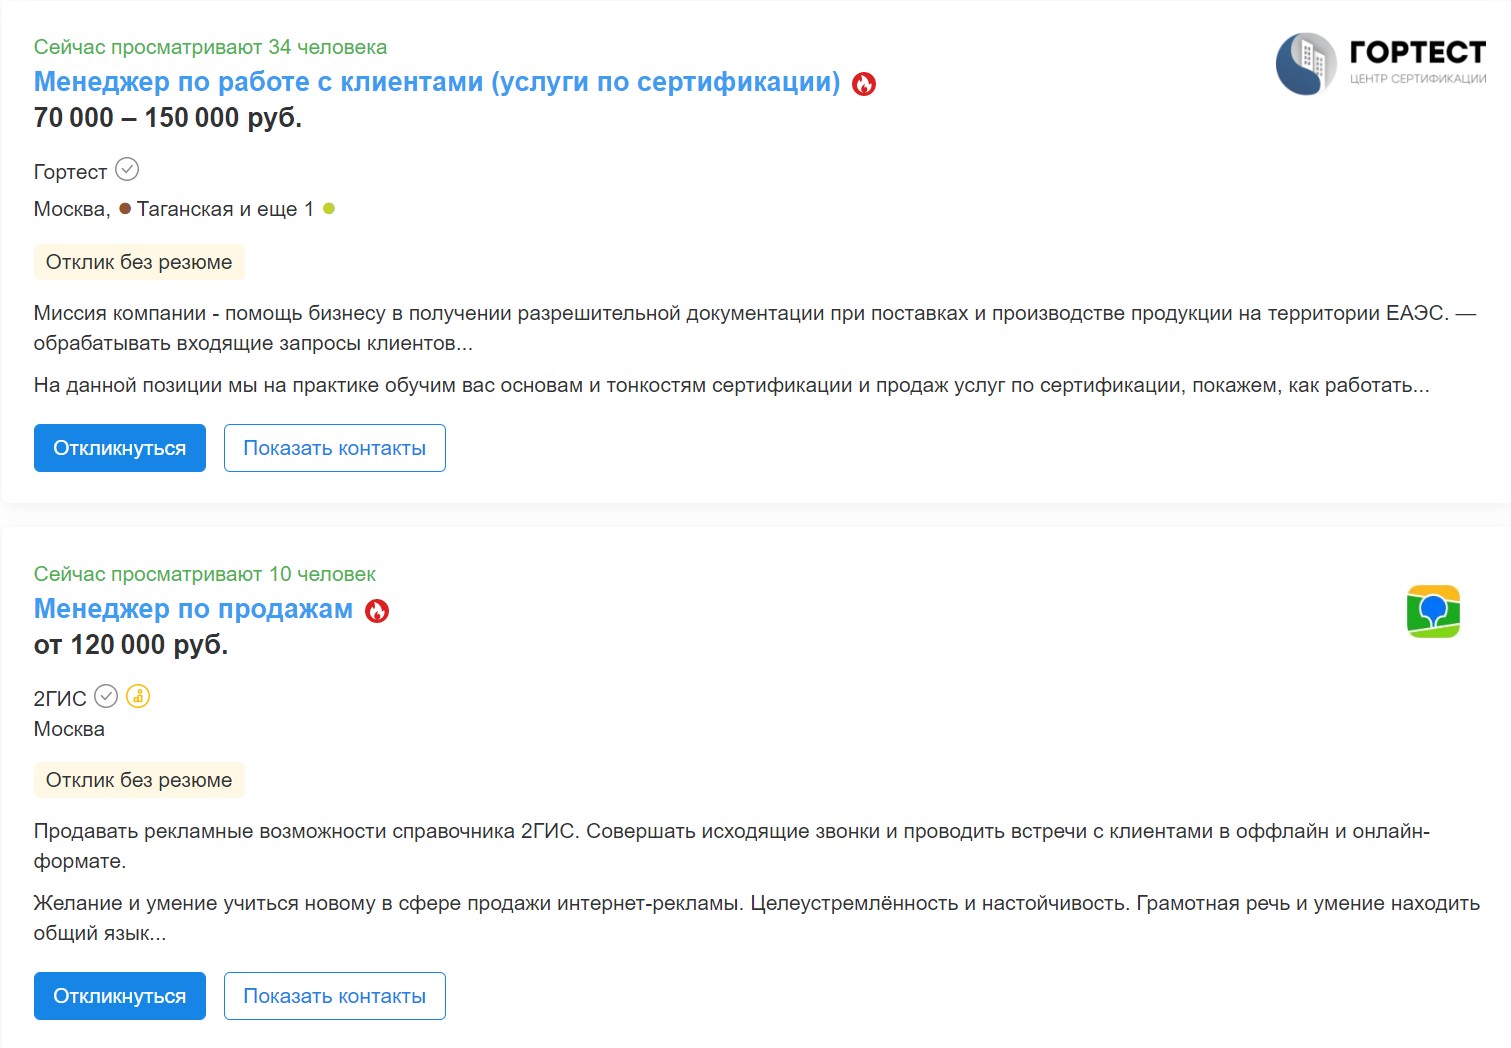Show contacts for the 2ГИС vacancy
The image size is (1511, 1048).
point(335,996)
